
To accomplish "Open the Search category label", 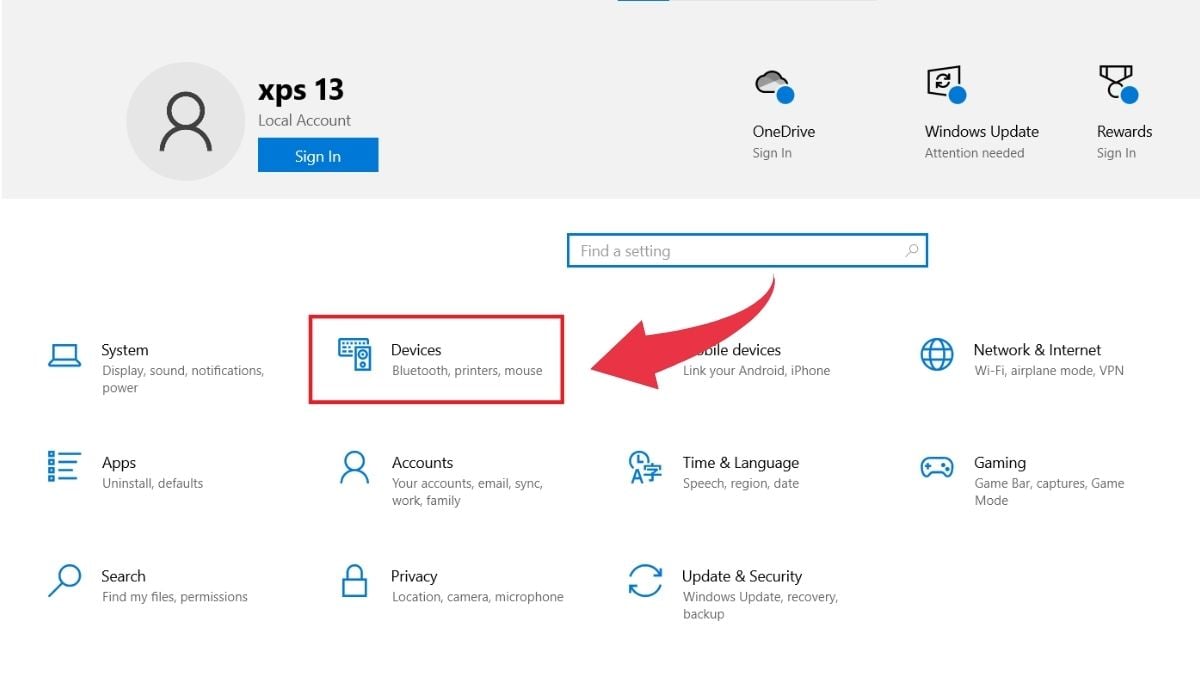I will coord(123,576).
